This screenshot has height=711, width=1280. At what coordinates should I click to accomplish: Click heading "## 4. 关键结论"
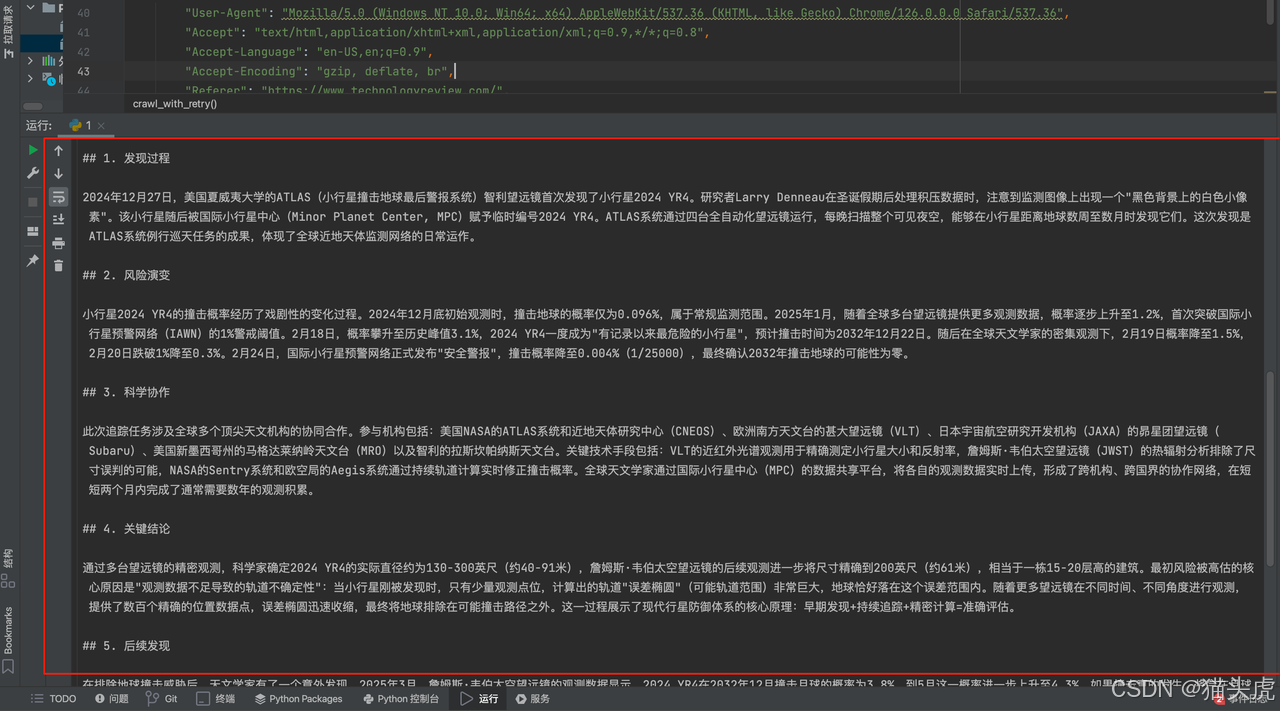(126, 529)
